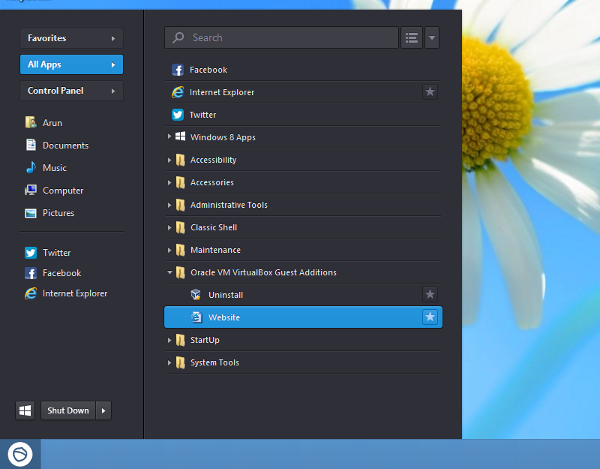Click the Arun user folder icon
600x469 pixels.
pos(31,122)
